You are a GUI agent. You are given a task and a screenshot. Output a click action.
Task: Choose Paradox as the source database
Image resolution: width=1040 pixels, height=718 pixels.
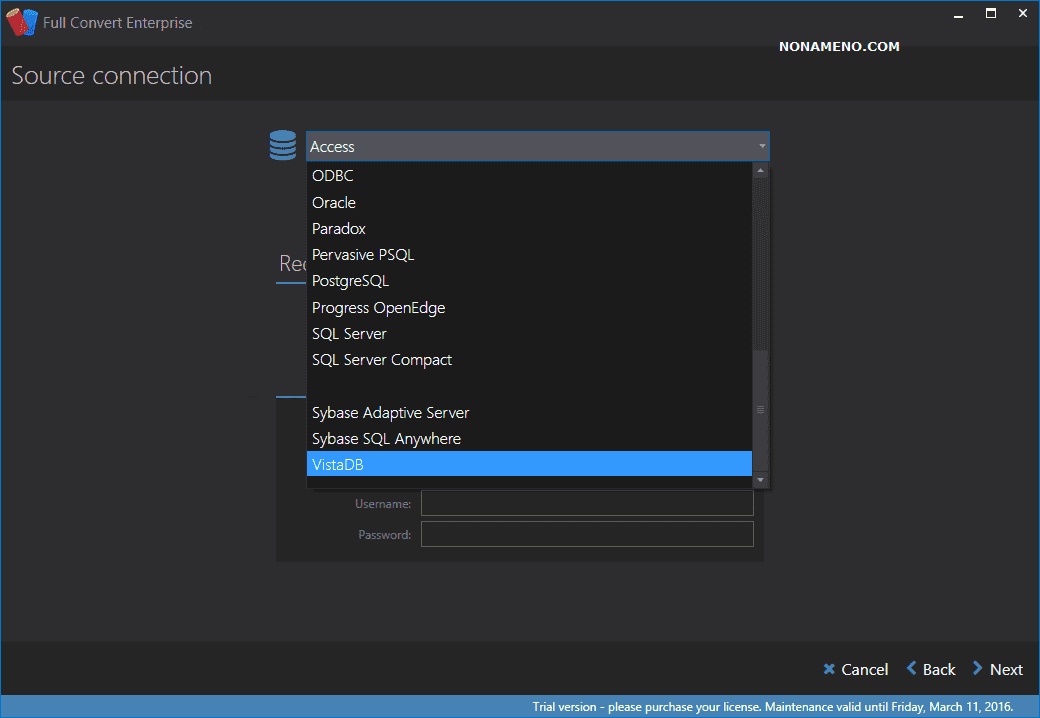tap(339, 229)
